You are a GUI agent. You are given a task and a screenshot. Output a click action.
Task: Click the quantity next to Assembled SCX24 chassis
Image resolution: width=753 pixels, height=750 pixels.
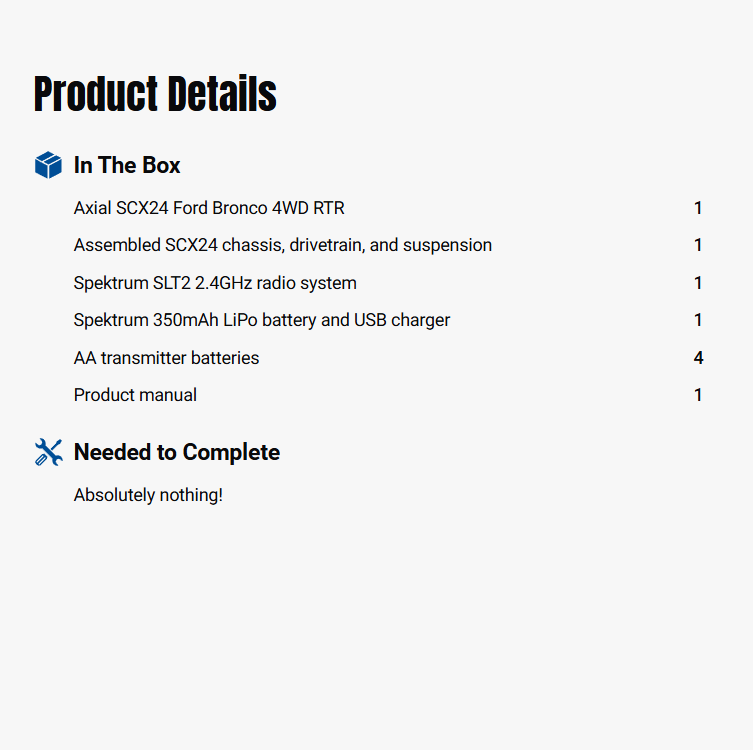tap(698, 245)
